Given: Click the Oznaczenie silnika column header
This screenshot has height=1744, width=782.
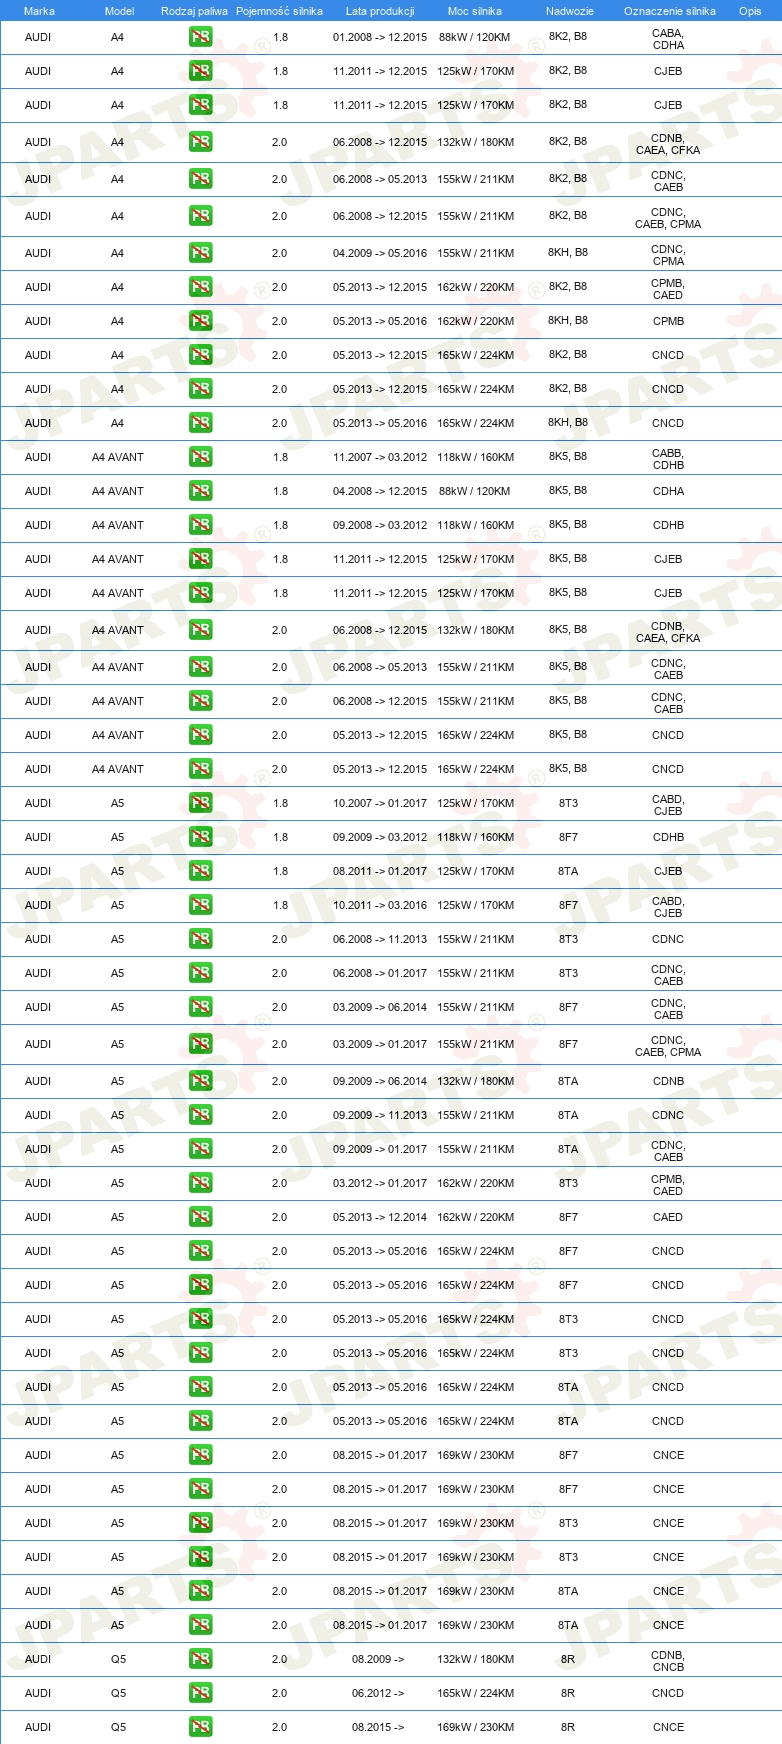Looking at the screenshot, I should 670,11.
